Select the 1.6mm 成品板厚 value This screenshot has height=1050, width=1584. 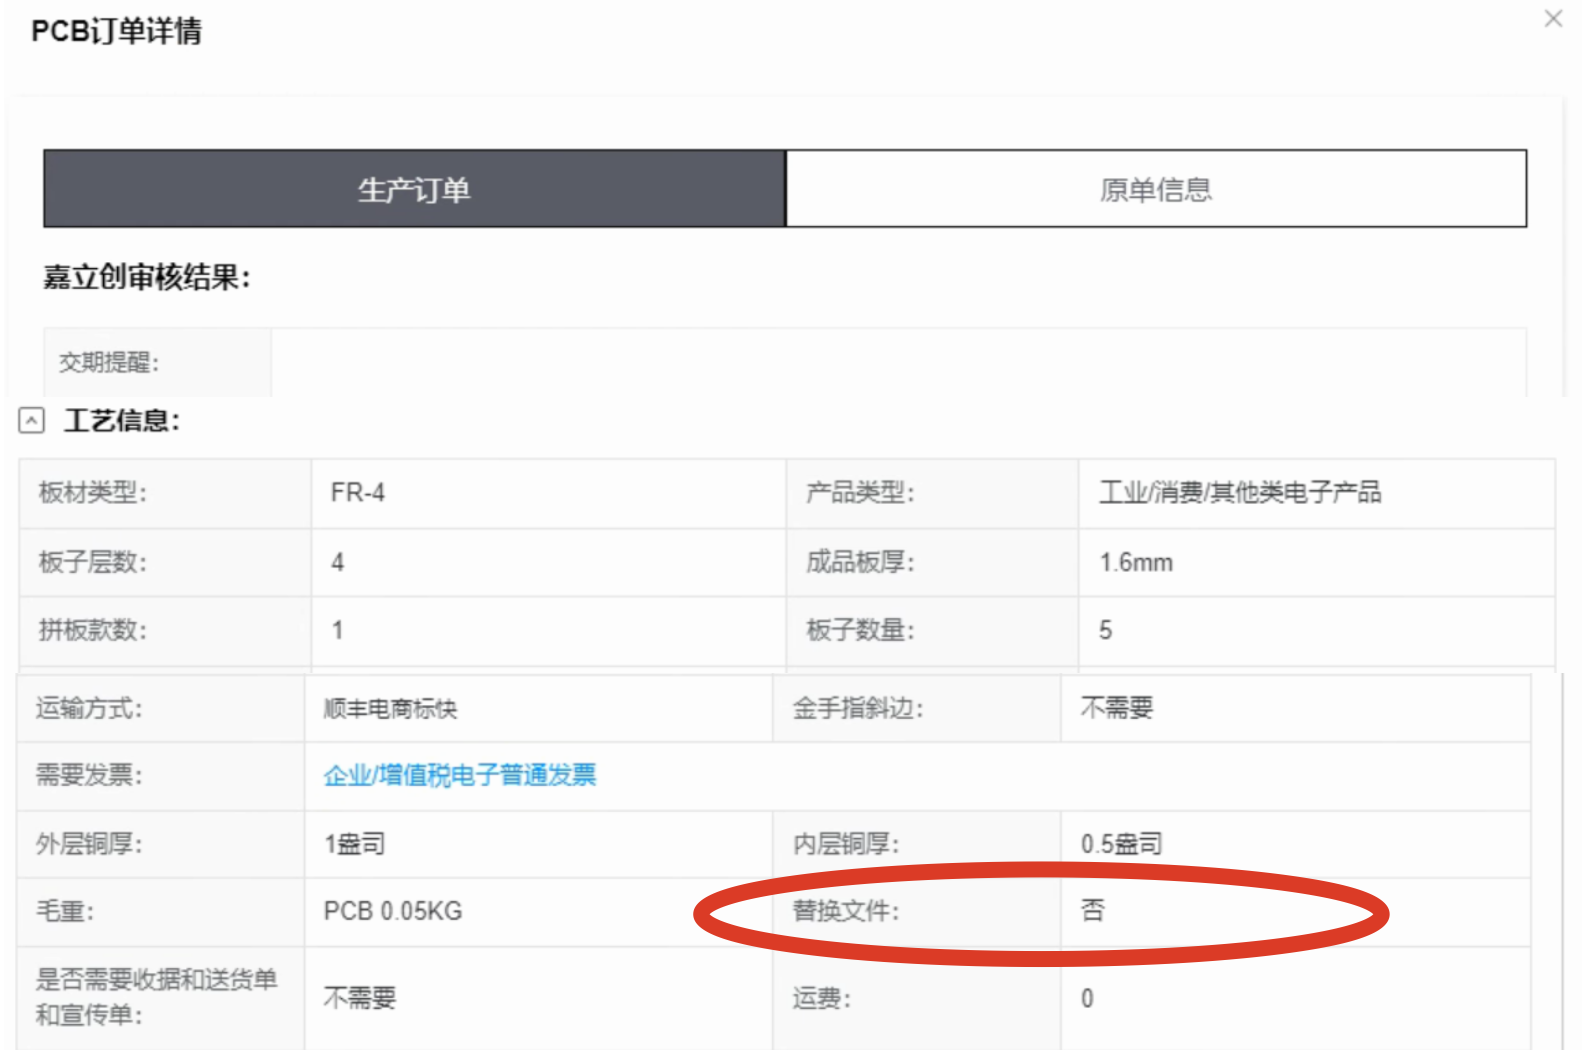pyautogui.click(x=1136, y=562)
